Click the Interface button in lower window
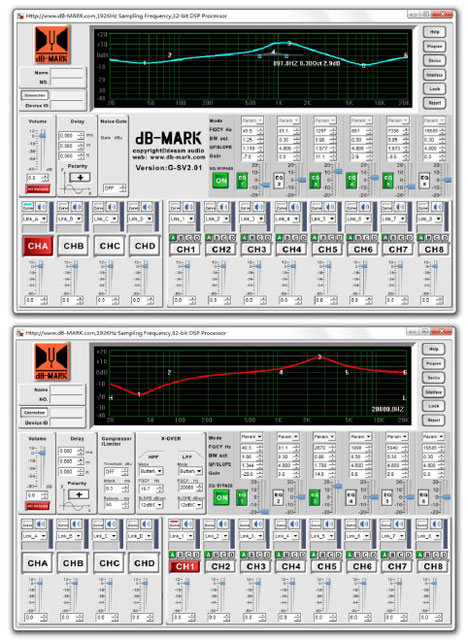This screenshot has height=642, width=468. 434,392
